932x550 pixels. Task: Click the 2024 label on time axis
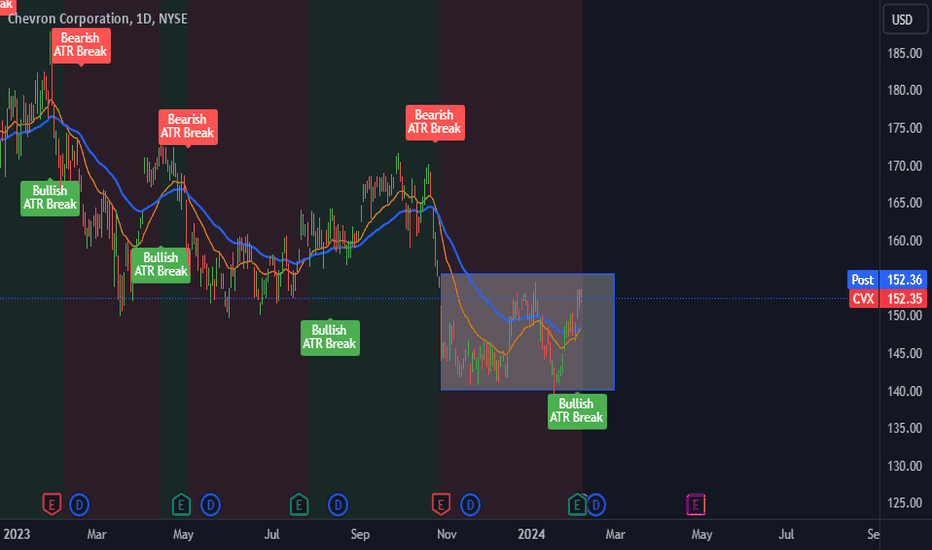[x=531, y=534]
